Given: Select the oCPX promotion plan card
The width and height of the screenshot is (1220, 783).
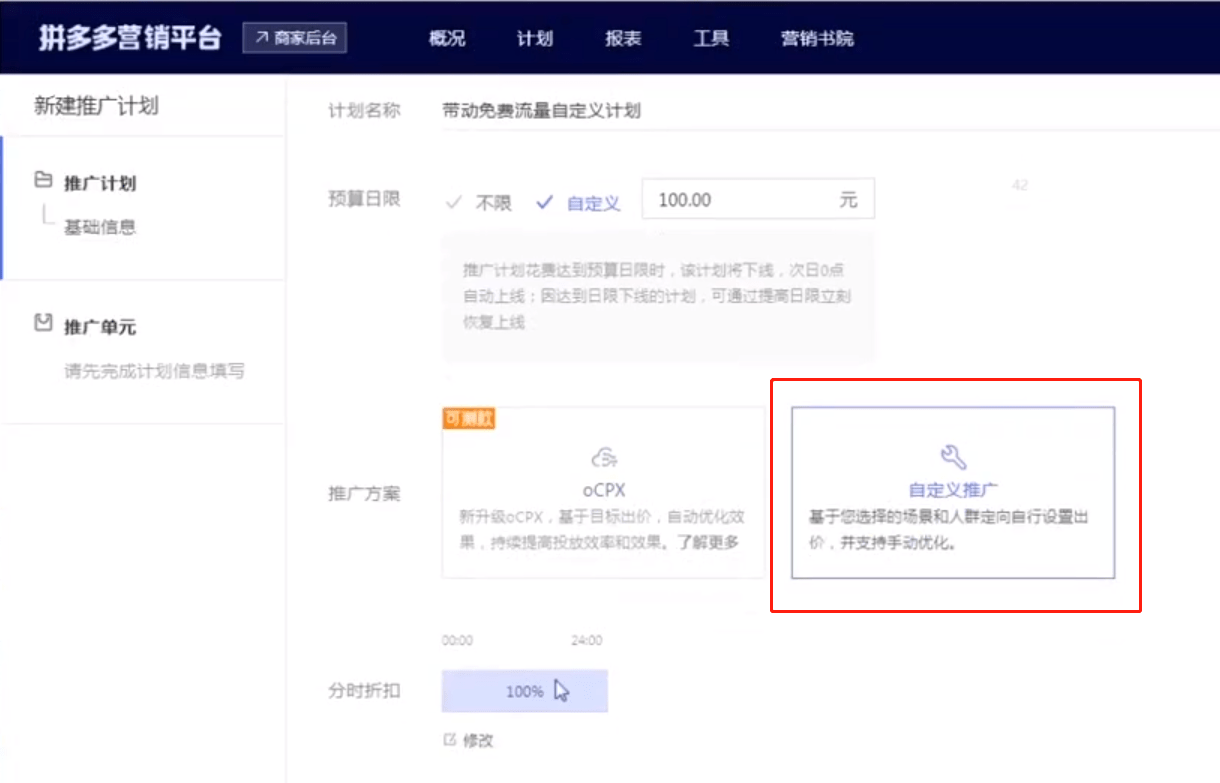Looking at the screenshot, I should tap(603, 492).
